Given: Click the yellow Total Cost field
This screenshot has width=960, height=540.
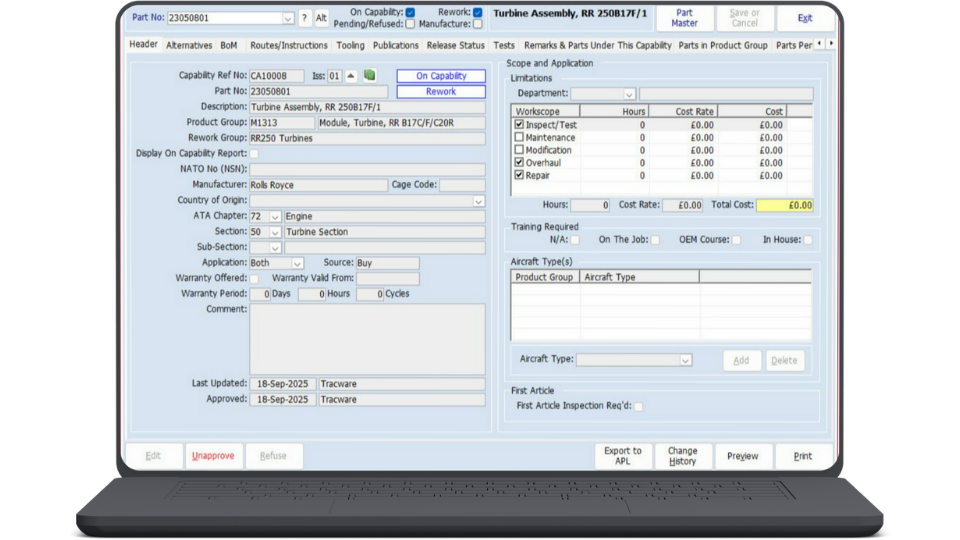Looking at the screenshot, I should click(784, 205).
